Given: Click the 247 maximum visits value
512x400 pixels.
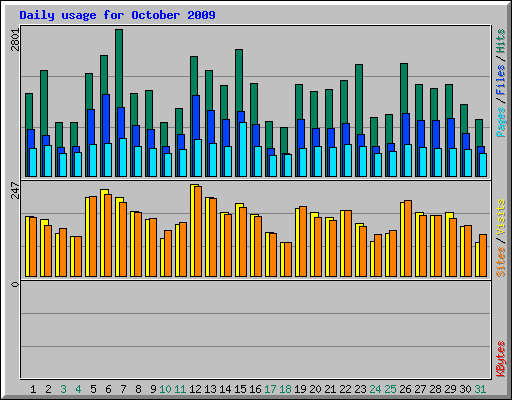Looking at the screenshot, I should (15, 190).
